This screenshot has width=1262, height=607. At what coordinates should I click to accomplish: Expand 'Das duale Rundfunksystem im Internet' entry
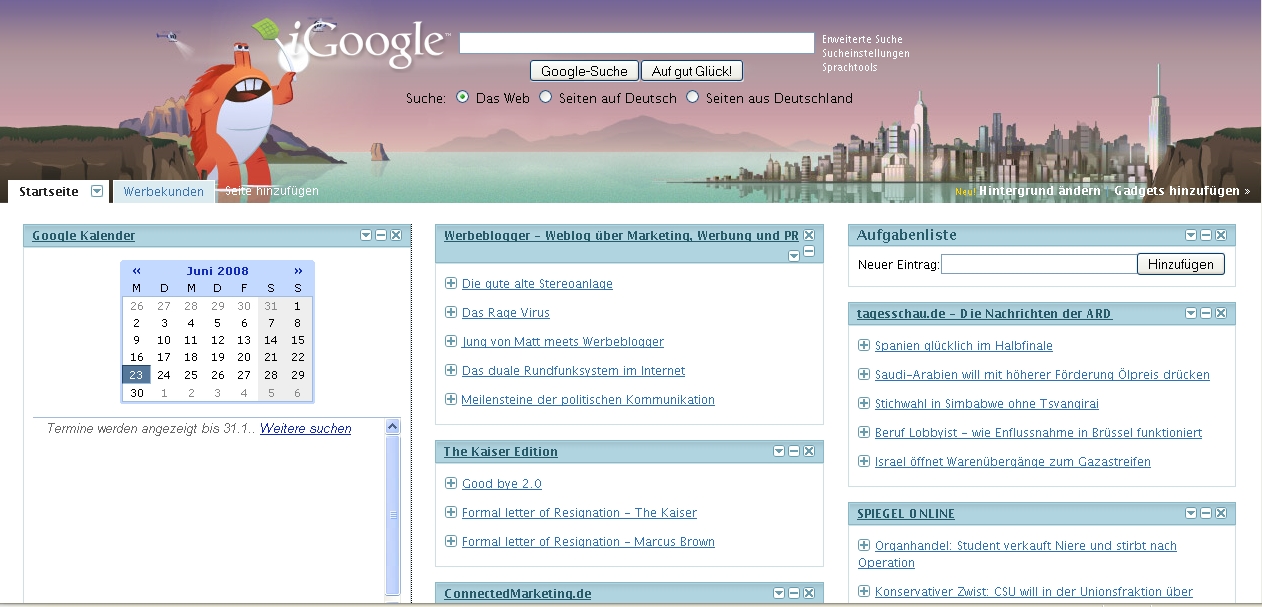[451, 370]
